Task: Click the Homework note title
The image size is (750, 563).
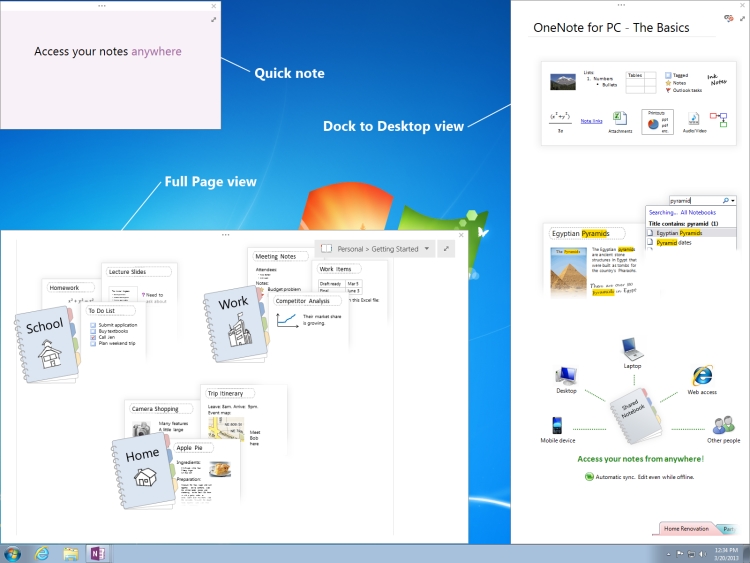Action: click(64, 288)
